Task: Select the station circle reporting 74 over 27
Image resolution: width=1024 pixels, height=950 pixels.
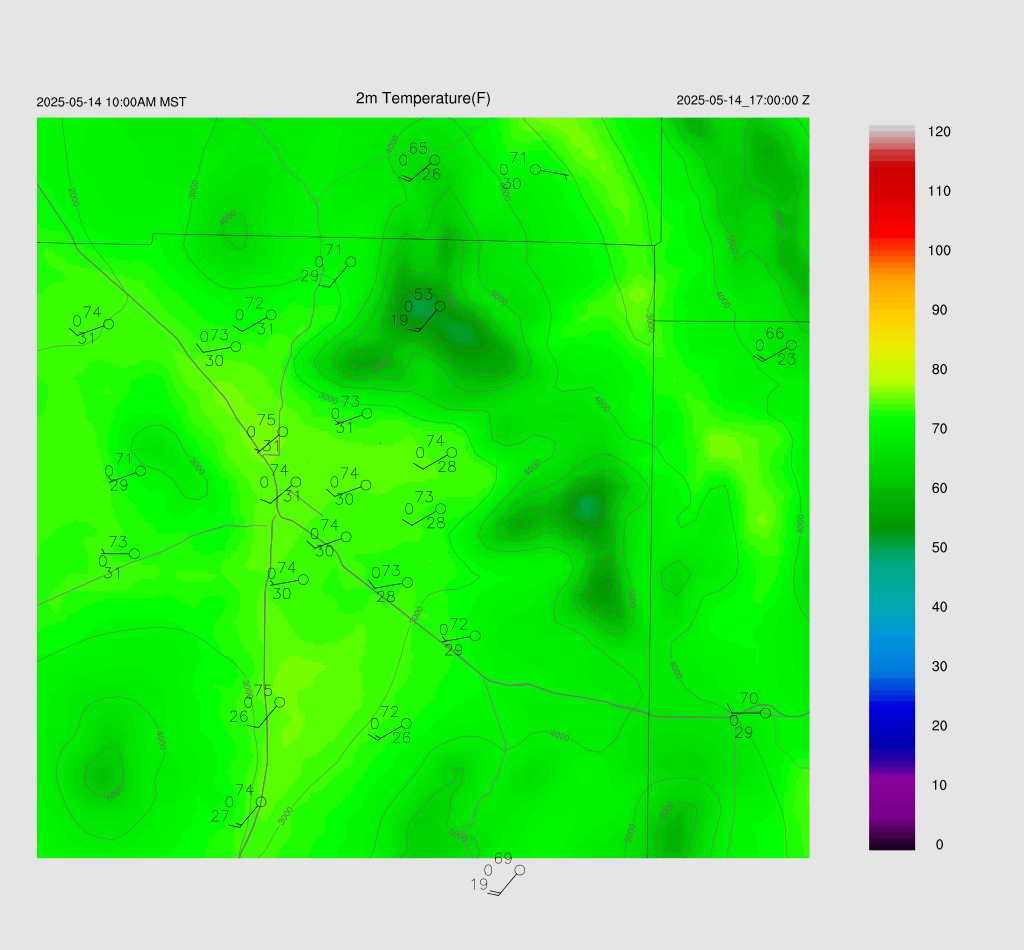Action: pos(261,802)
